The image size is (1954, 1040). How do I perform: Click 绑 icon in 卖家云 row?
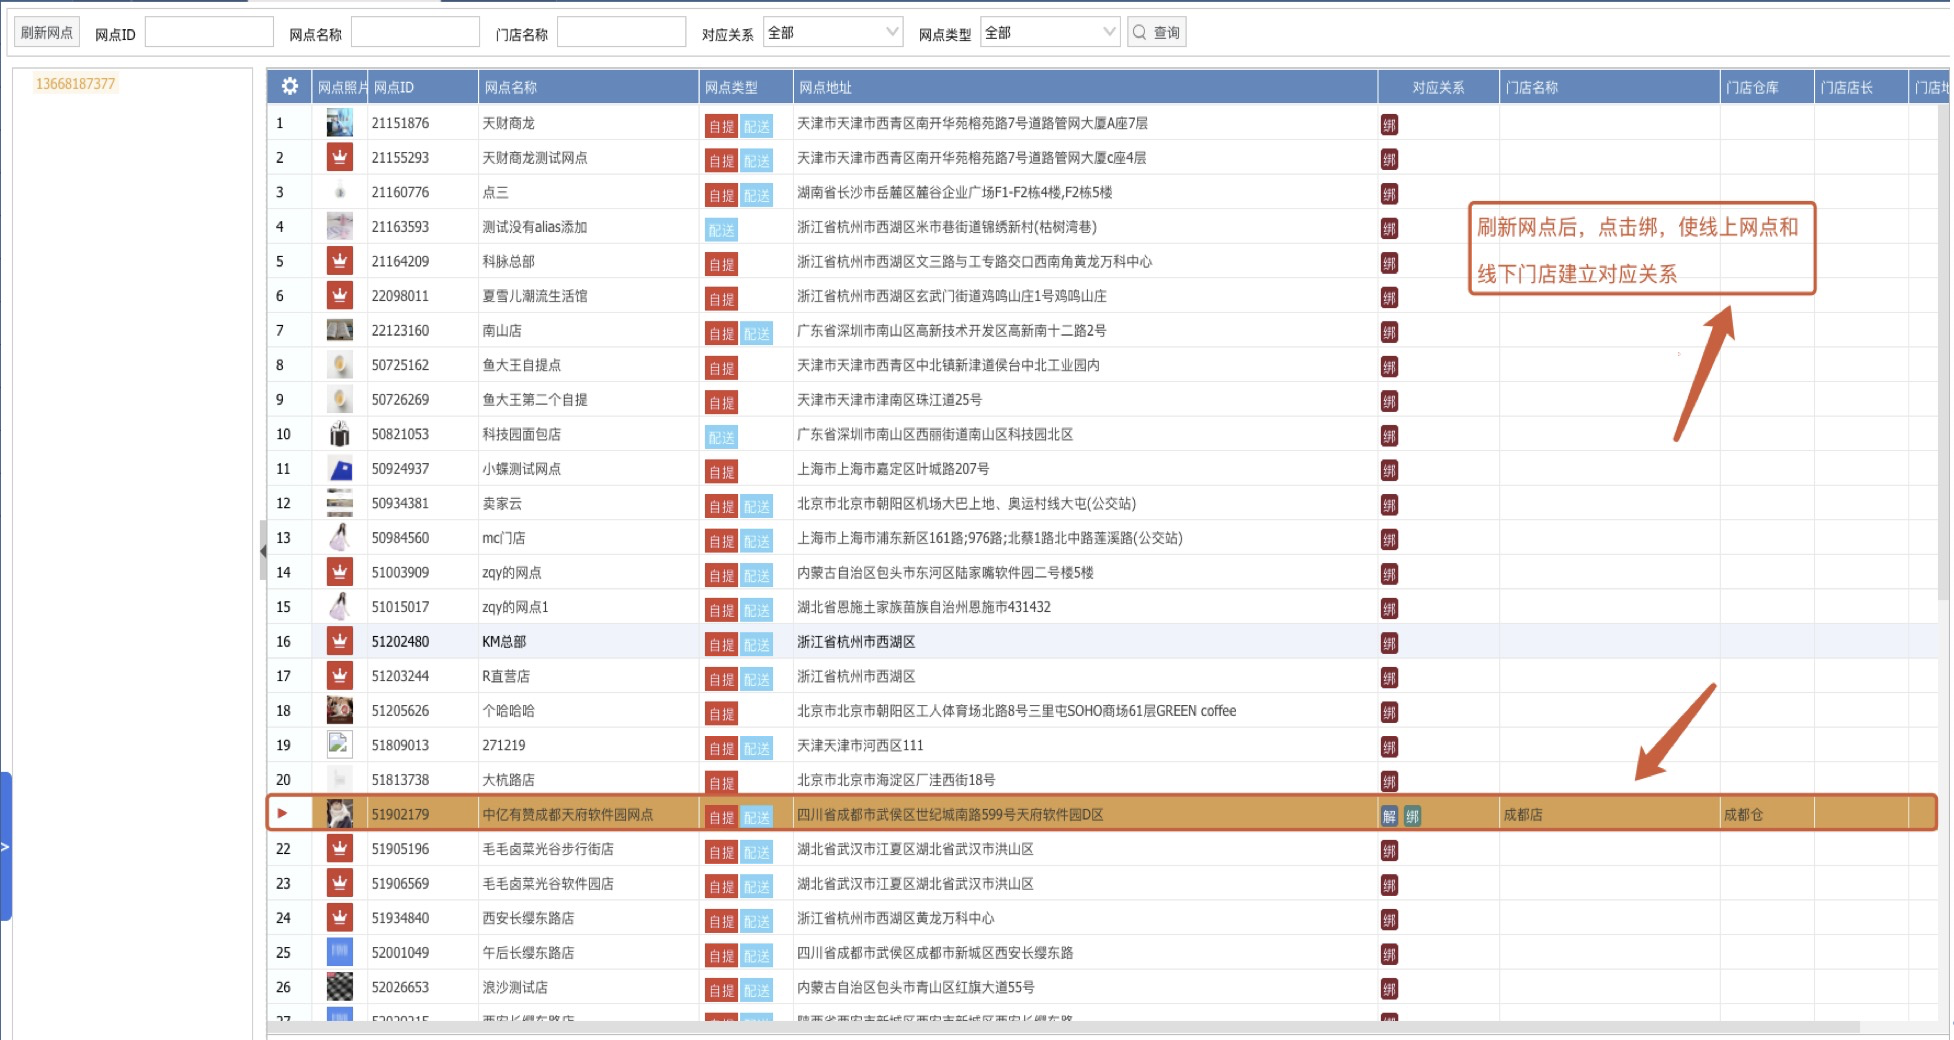(x=1389, y=505)
